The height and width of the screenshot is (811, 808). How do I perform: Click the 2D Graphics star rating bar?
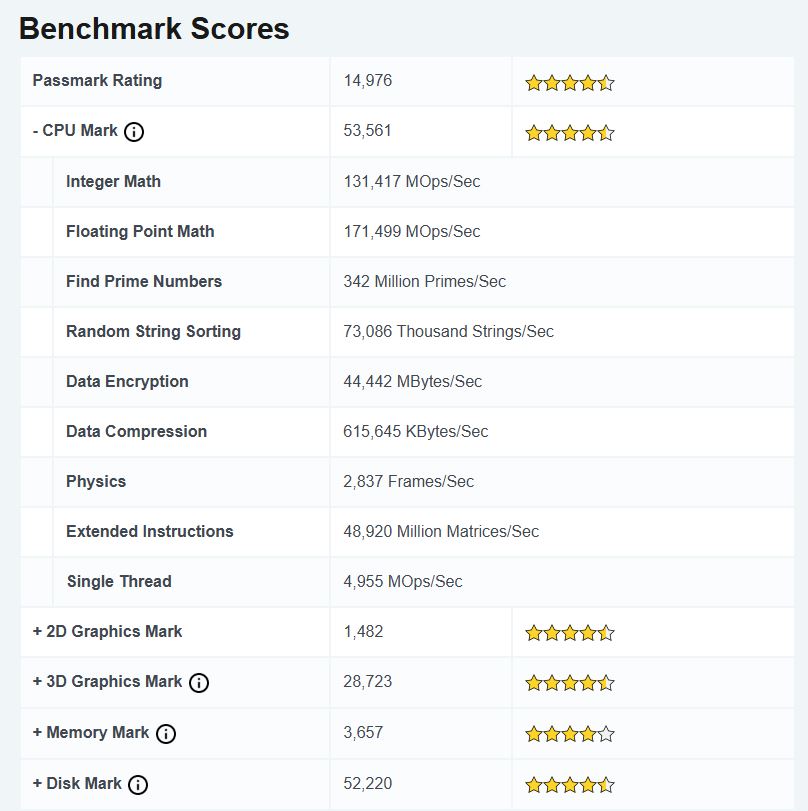tap(569, 632)
